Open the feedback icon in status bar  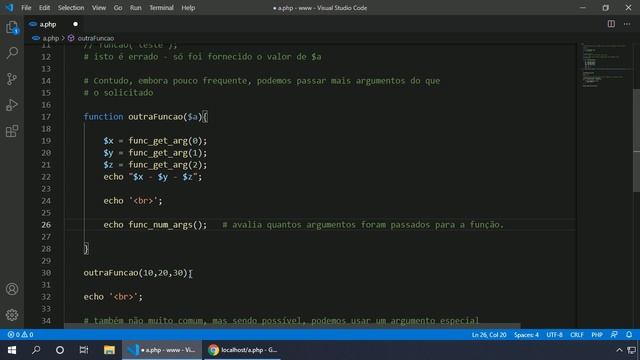click(614, 335)
